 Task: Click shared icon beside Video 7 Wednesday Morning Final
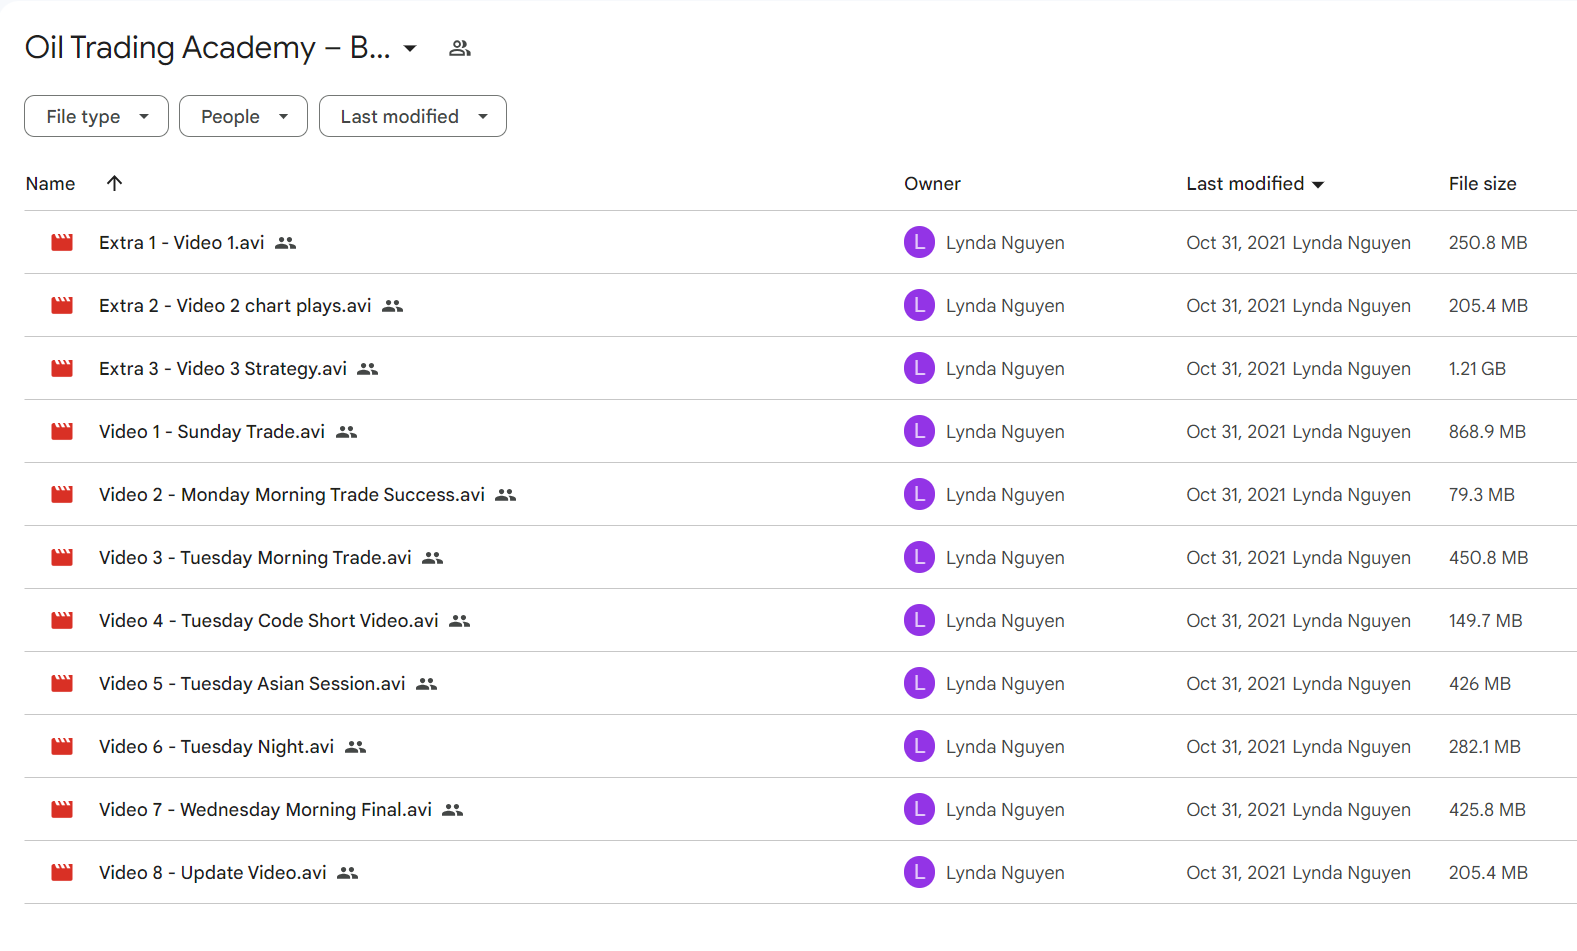pyautogui.click(x=453, y=810)
